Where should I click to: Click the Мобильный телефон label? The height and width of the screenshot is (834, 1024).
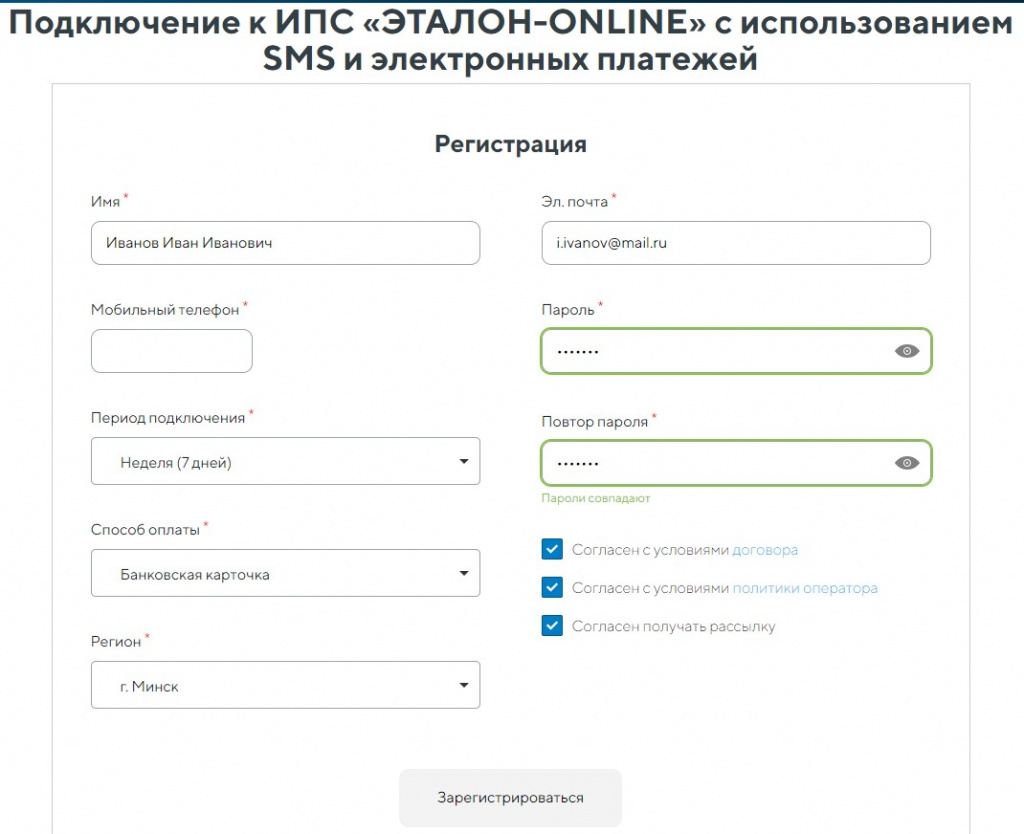tap(165, 310)
